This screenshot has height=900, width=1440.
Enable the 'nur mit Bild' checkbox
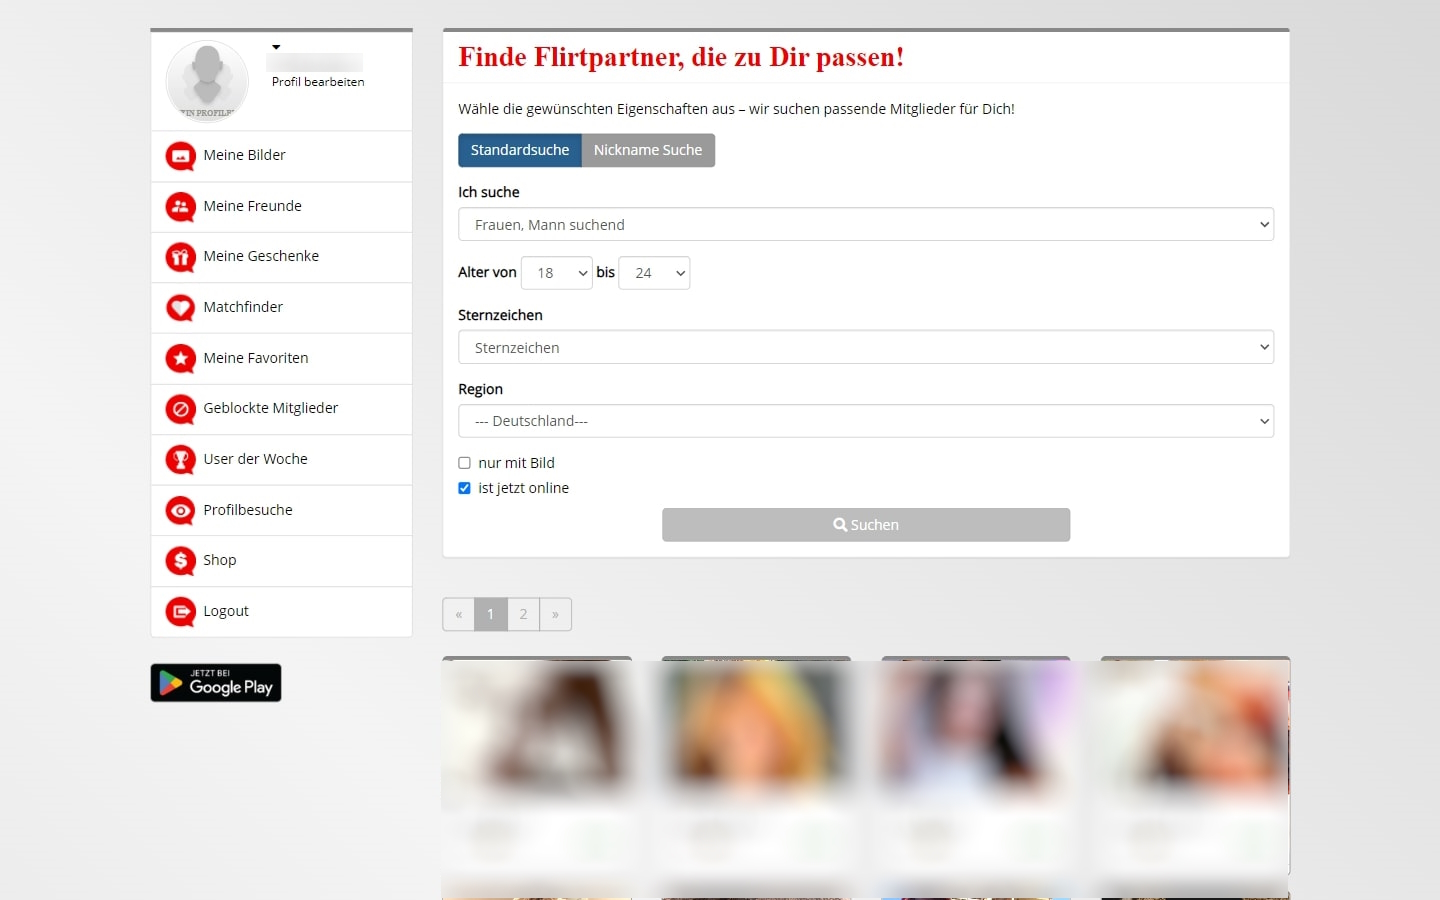click(x=464, y=463)
